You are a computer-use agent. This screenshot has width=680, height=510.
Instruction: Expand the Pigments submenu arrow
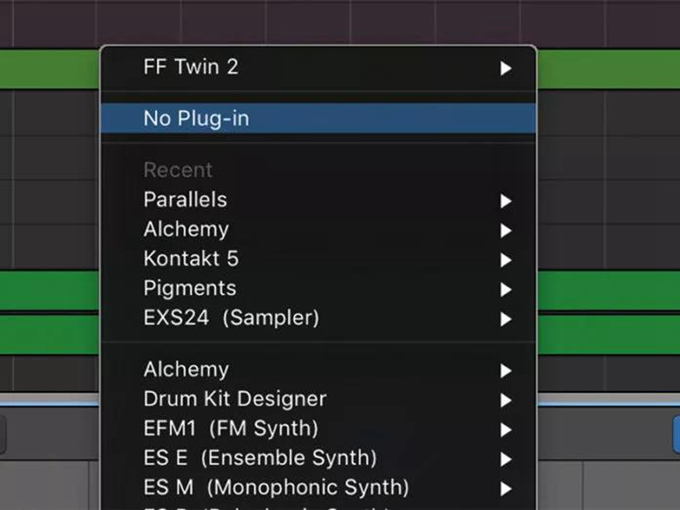(506, 289)
